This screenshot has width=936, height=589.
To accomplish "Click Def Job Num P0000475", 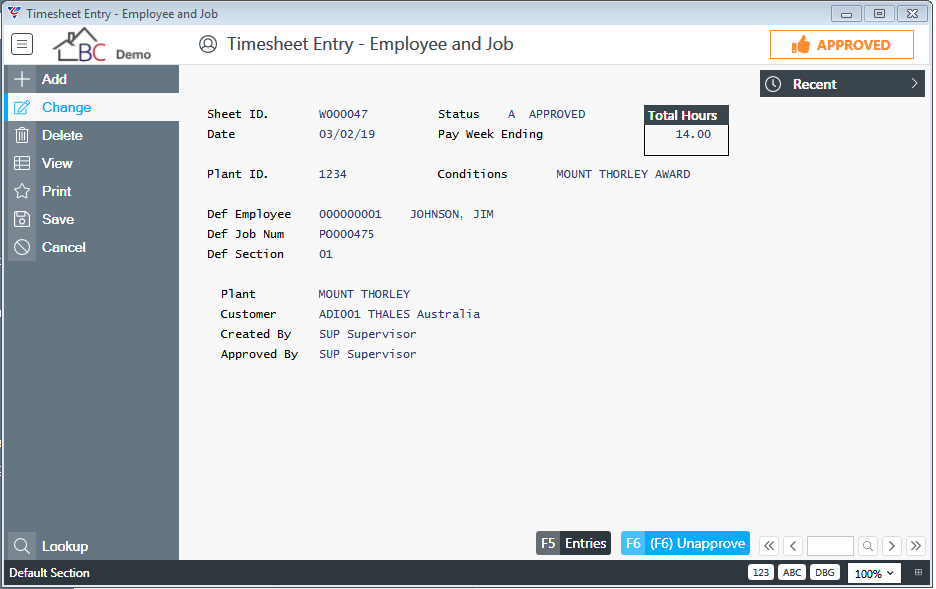I will 346,234.
